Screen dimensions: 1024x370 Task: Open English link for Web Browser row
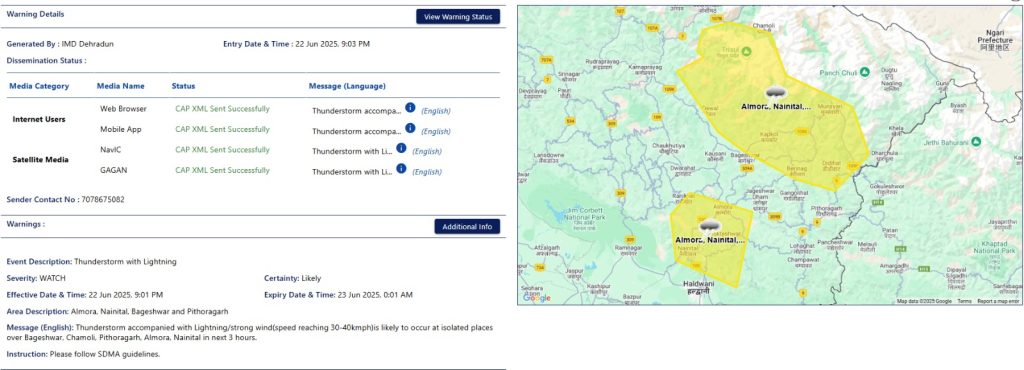pyautogui.click(x=436, y=111)
